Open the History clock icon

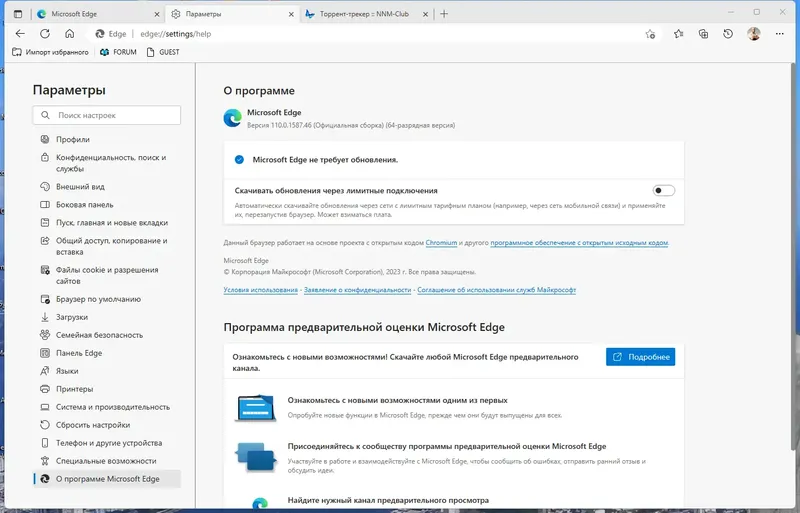click(728, 34)
